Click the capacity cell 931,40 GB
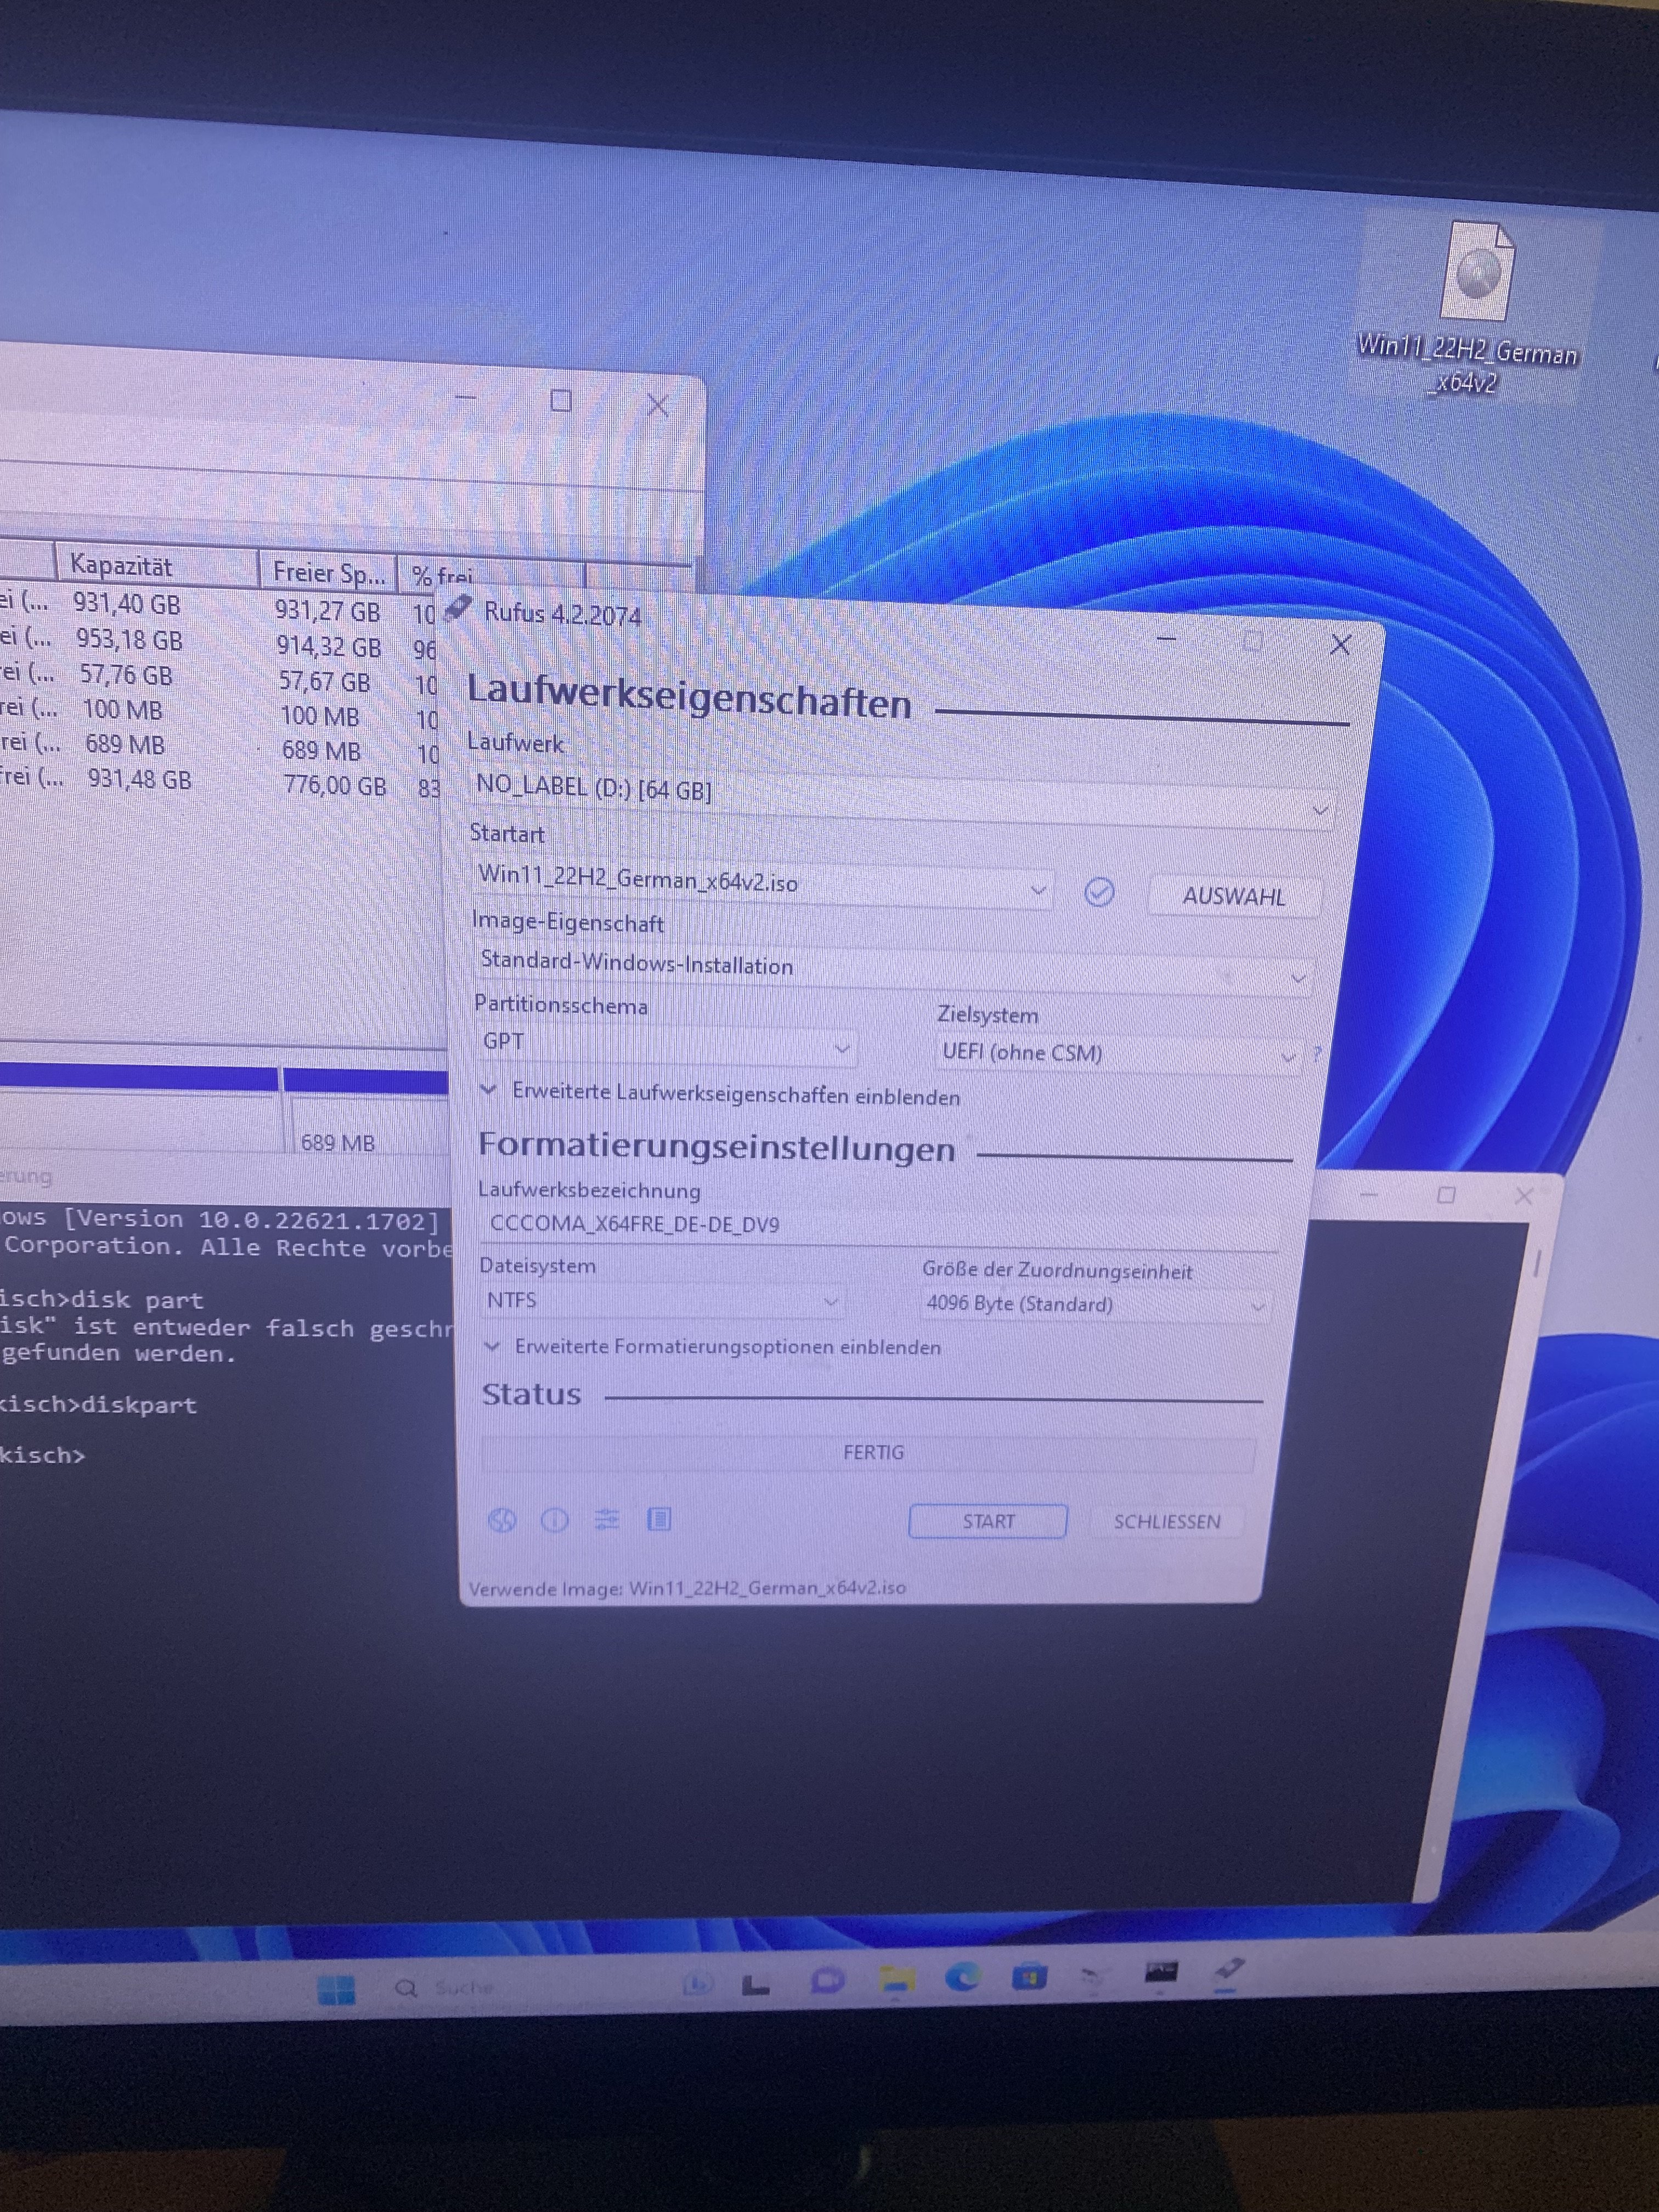This screenshot has width=1659, height=2212. tap(126, 604)
